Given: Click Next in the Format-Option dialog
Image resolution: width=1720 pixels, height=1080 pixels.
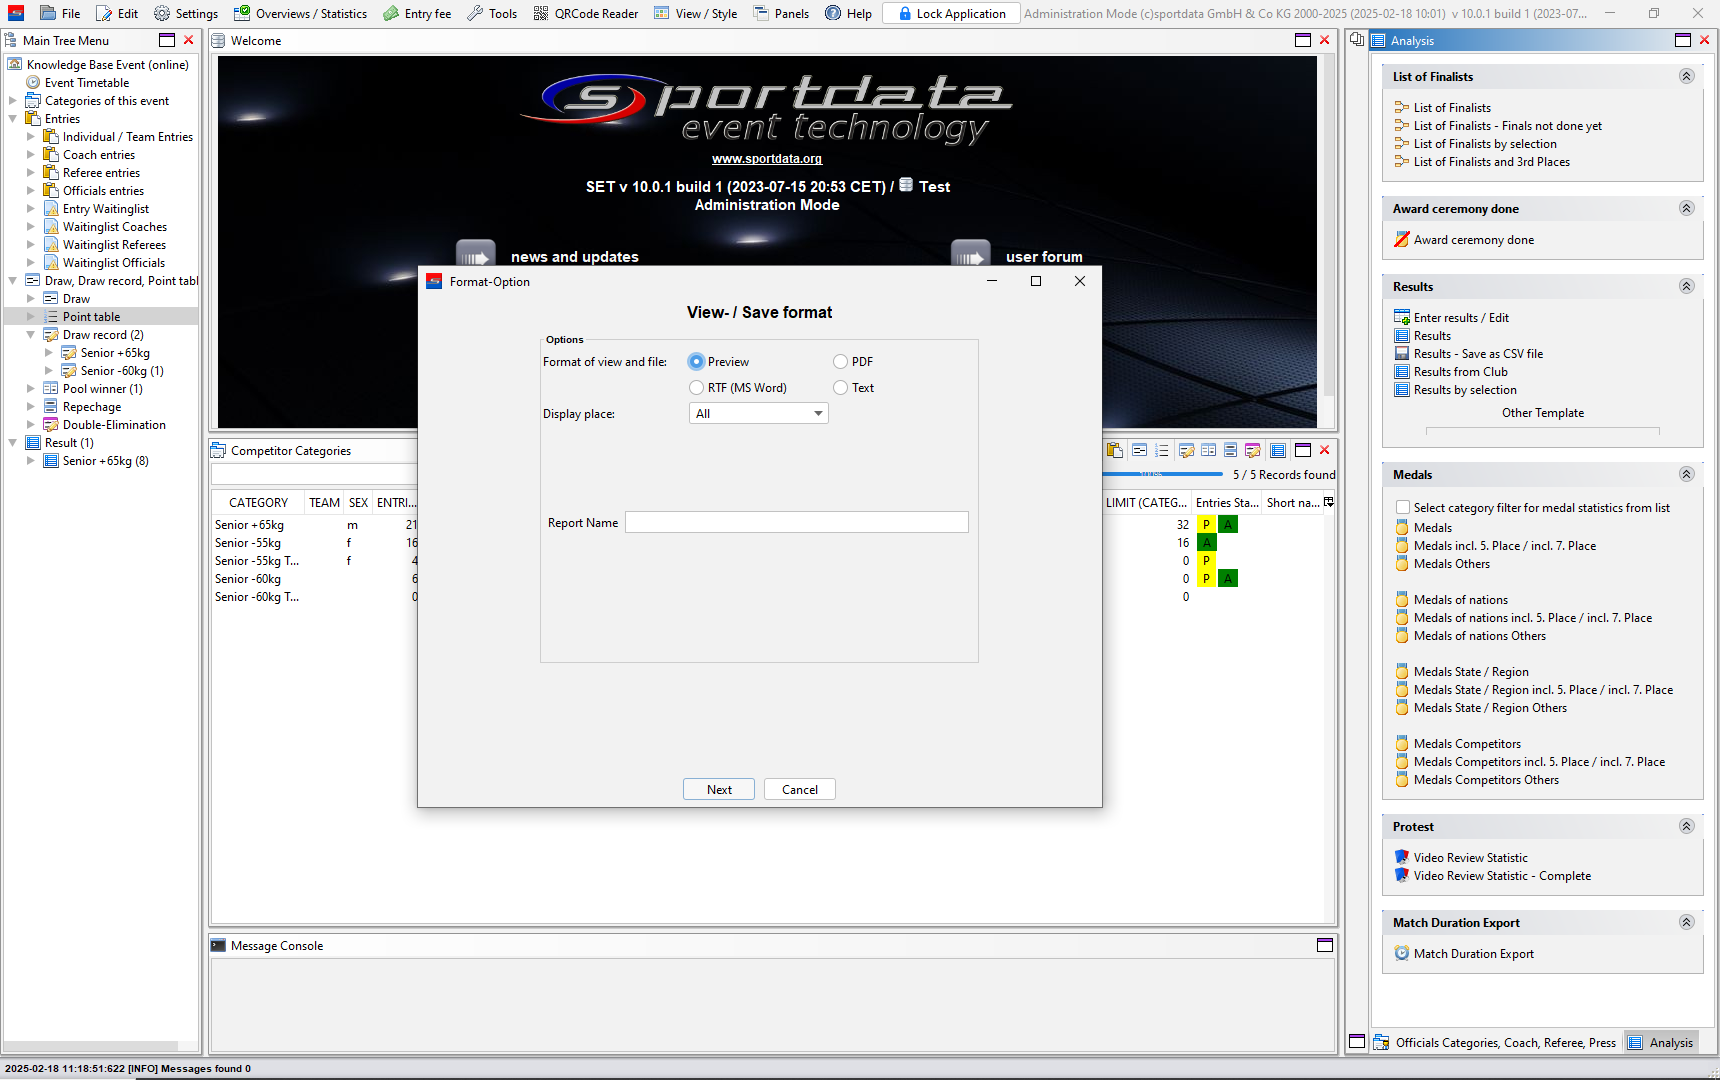Looking at the screenshot, I should (720, 790).
